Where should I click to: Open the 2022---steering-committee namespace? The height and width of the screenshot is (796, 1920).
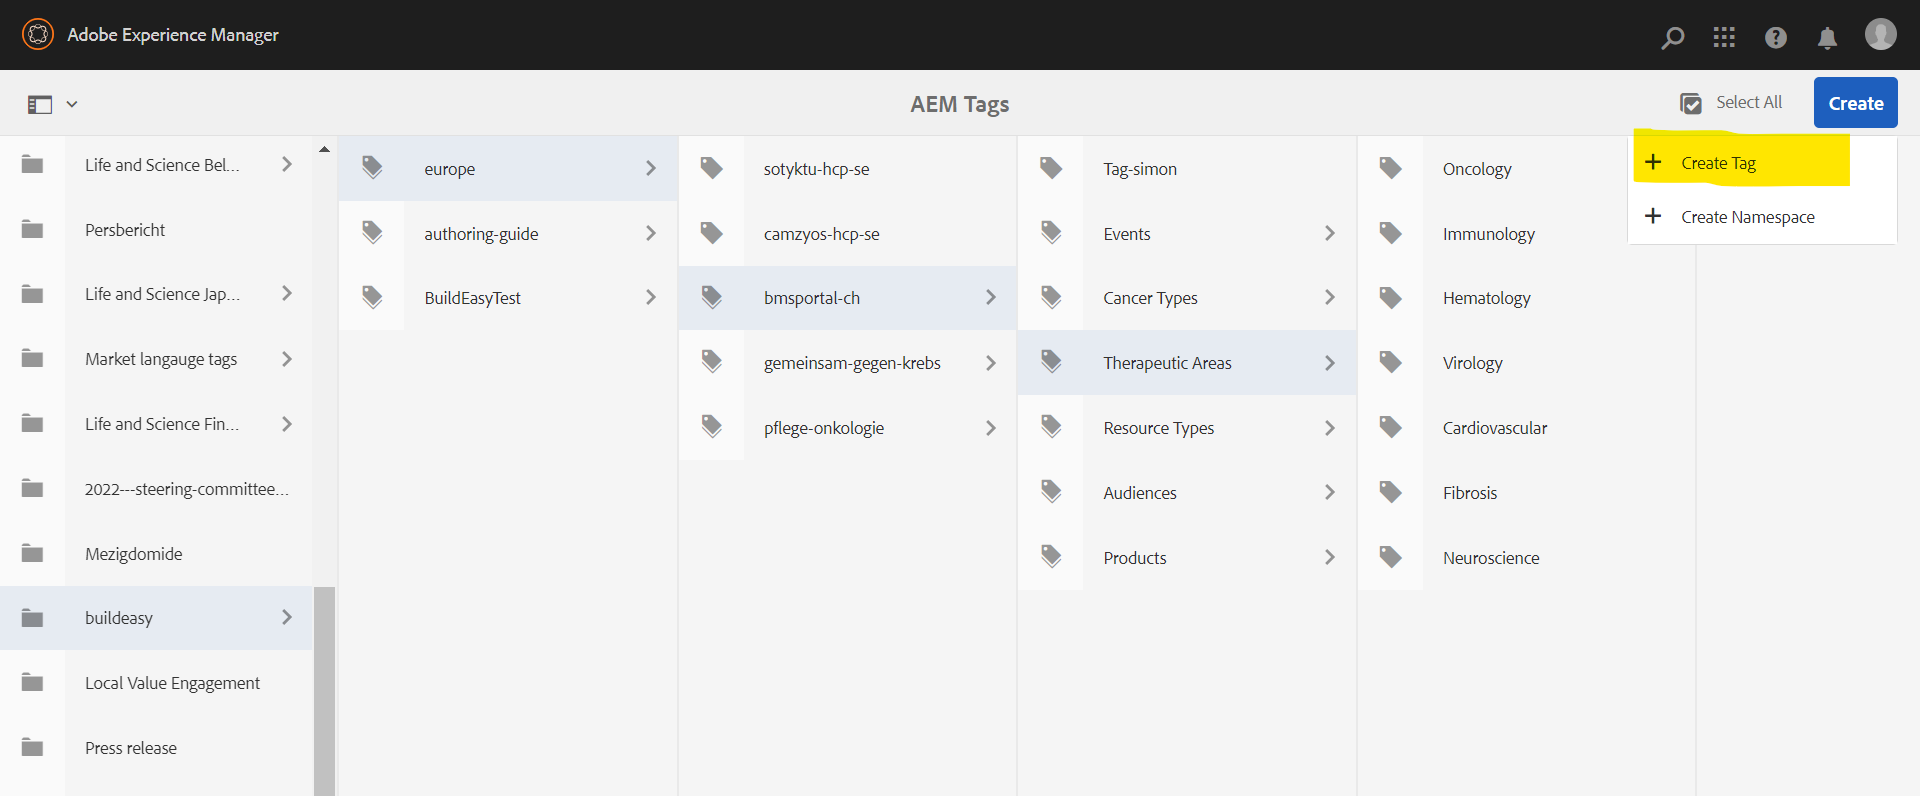click(x=156, y=489)
